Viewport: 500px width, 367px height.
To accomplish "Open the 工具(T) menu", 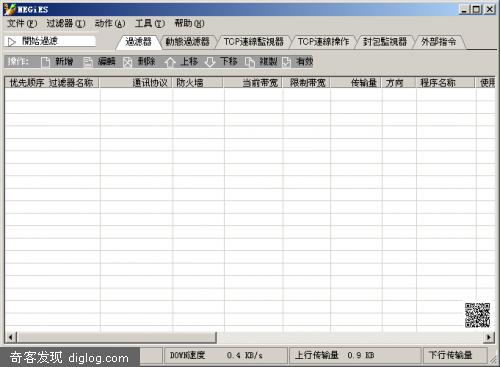I will coord(150,24).
